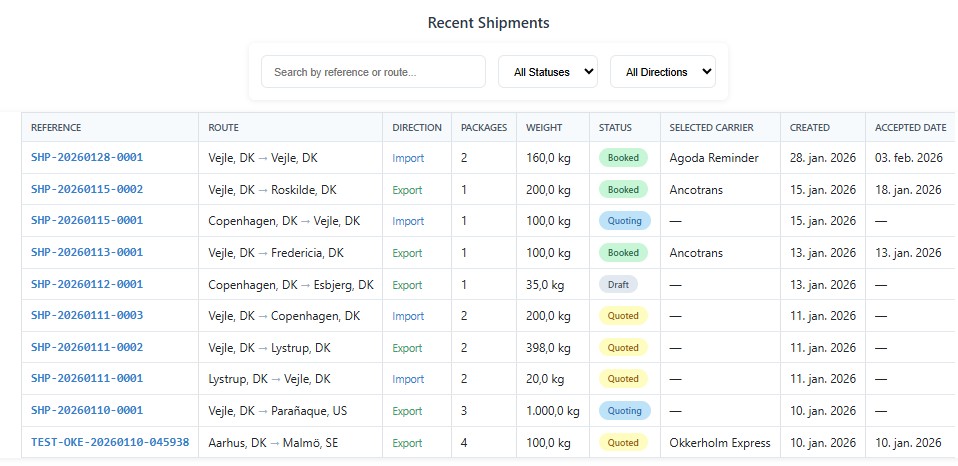Click the Accepted Date column header
The height and width of the screenshot is (466, 958).
coord(910,128)
